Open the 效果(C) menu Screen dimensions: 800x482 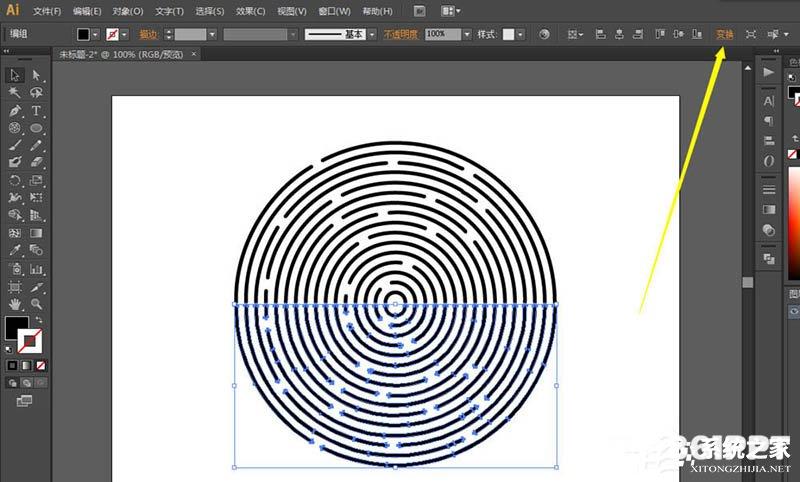pyautogui.click(x=251, y=11)
